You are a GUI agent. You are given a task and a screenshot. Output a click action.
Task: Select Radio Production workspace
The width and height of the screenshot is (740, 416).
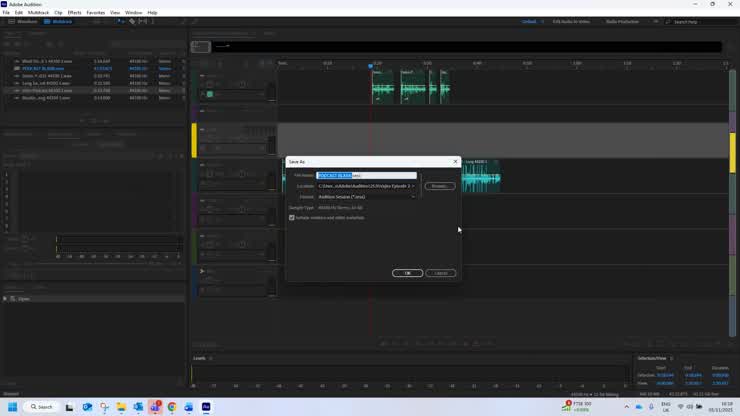(x=622, y=22)
